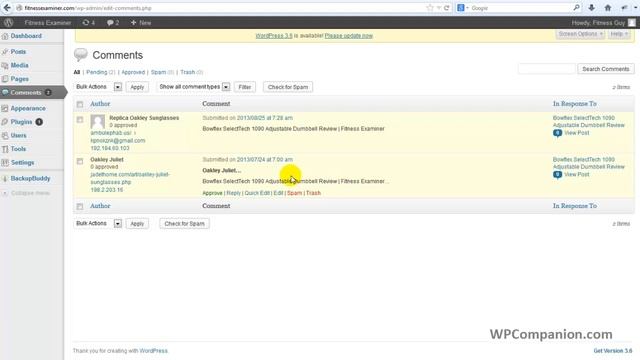Click the top In Response To header
The width and height of the screenshot is (640, 360).
coord(575,104)
